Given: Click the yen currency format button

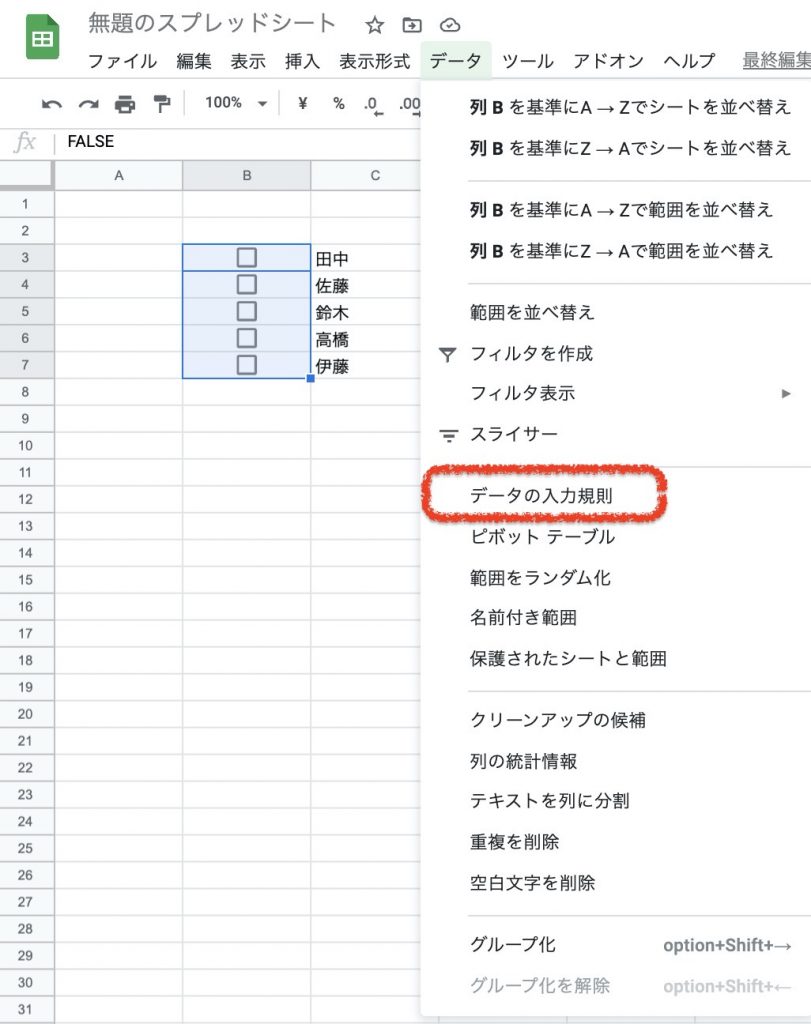Looking at the screenshot, I should (303, 104).
